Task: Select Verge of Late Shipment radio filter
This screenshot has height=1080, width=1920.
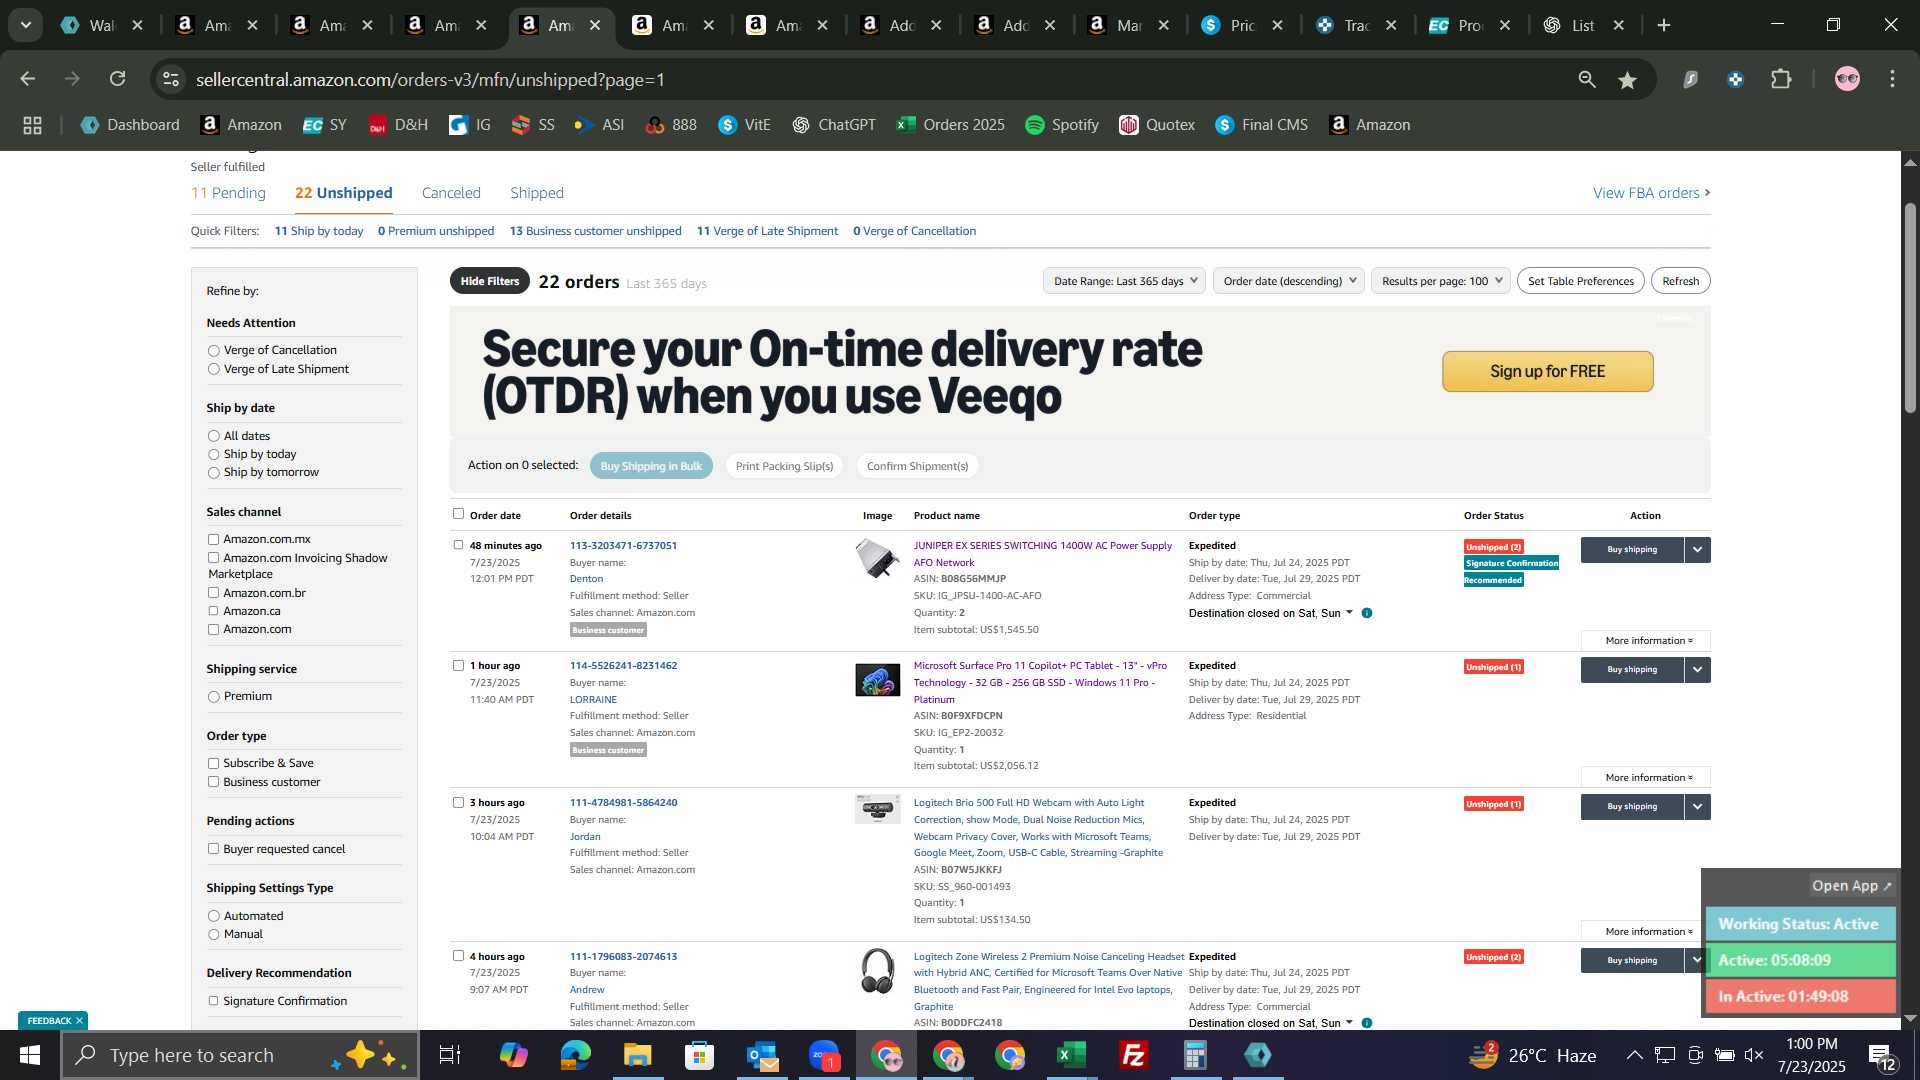Action: click(214, 370)
